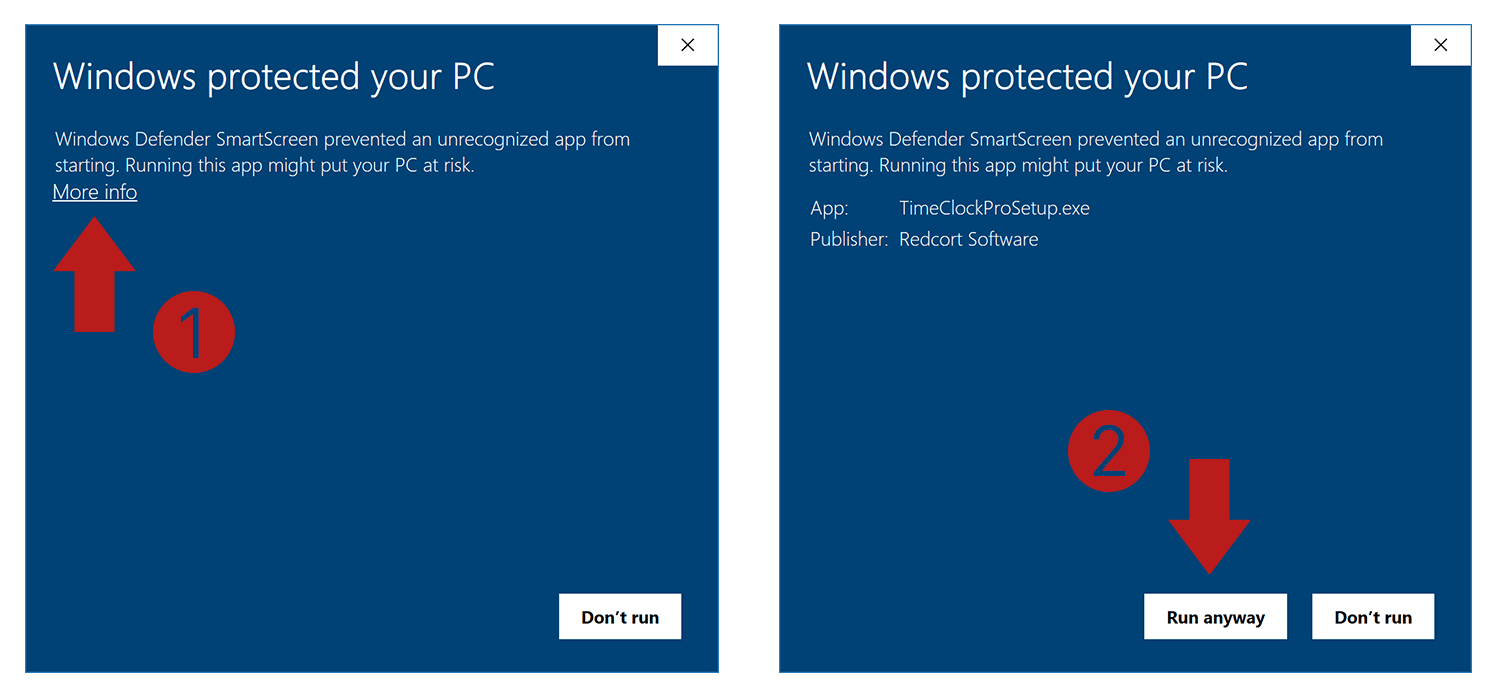Click the red numbered circle labeled 2
The width and height of the screenshot is (1500, 691).
[x=1109, y=451]
